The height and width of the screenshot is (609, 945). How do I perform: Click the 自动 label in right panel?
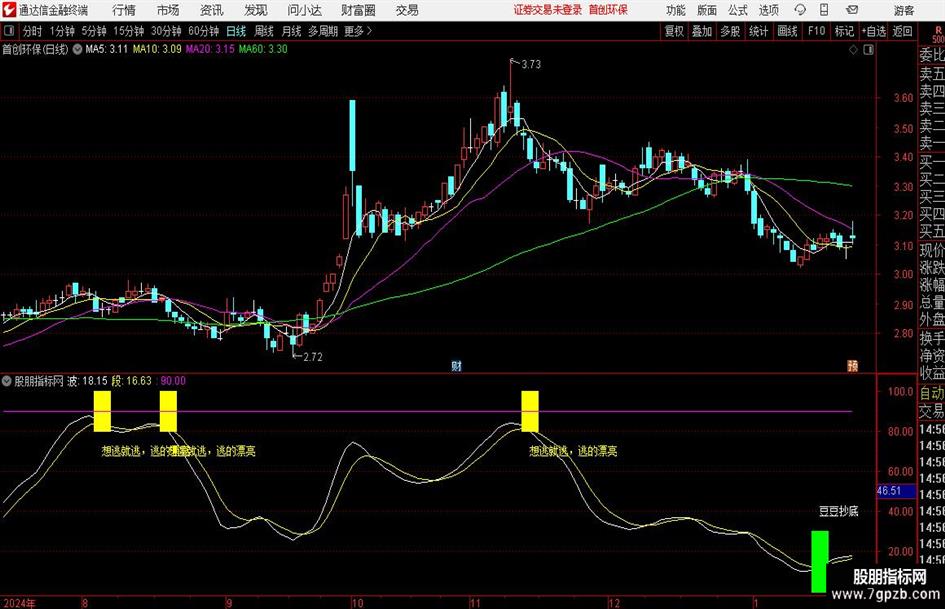[931, 393]
